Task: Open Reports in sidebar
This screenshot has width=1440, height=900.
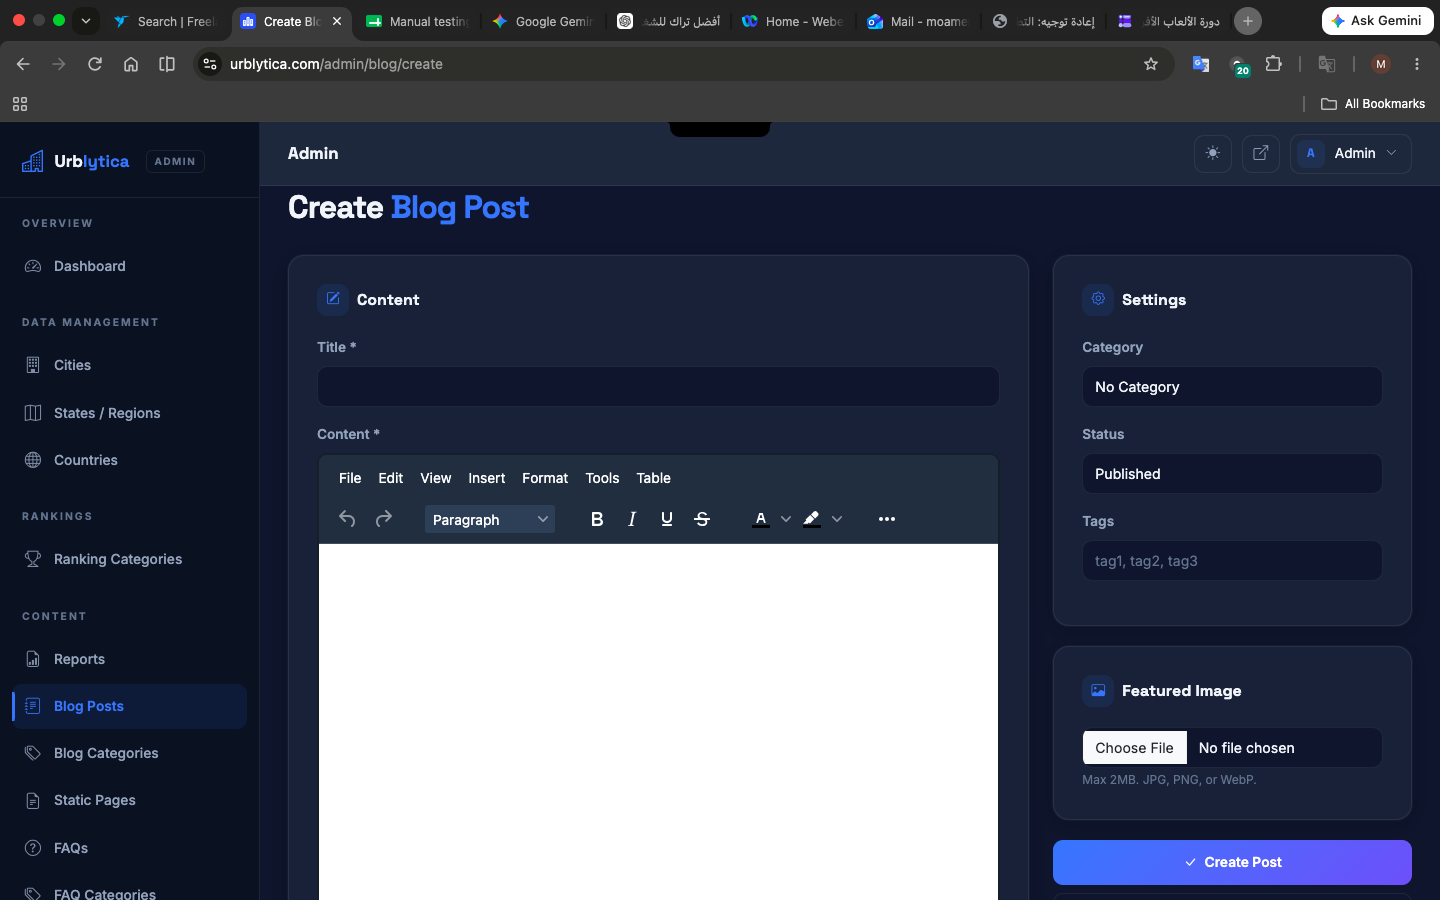Action: point(129,659)
